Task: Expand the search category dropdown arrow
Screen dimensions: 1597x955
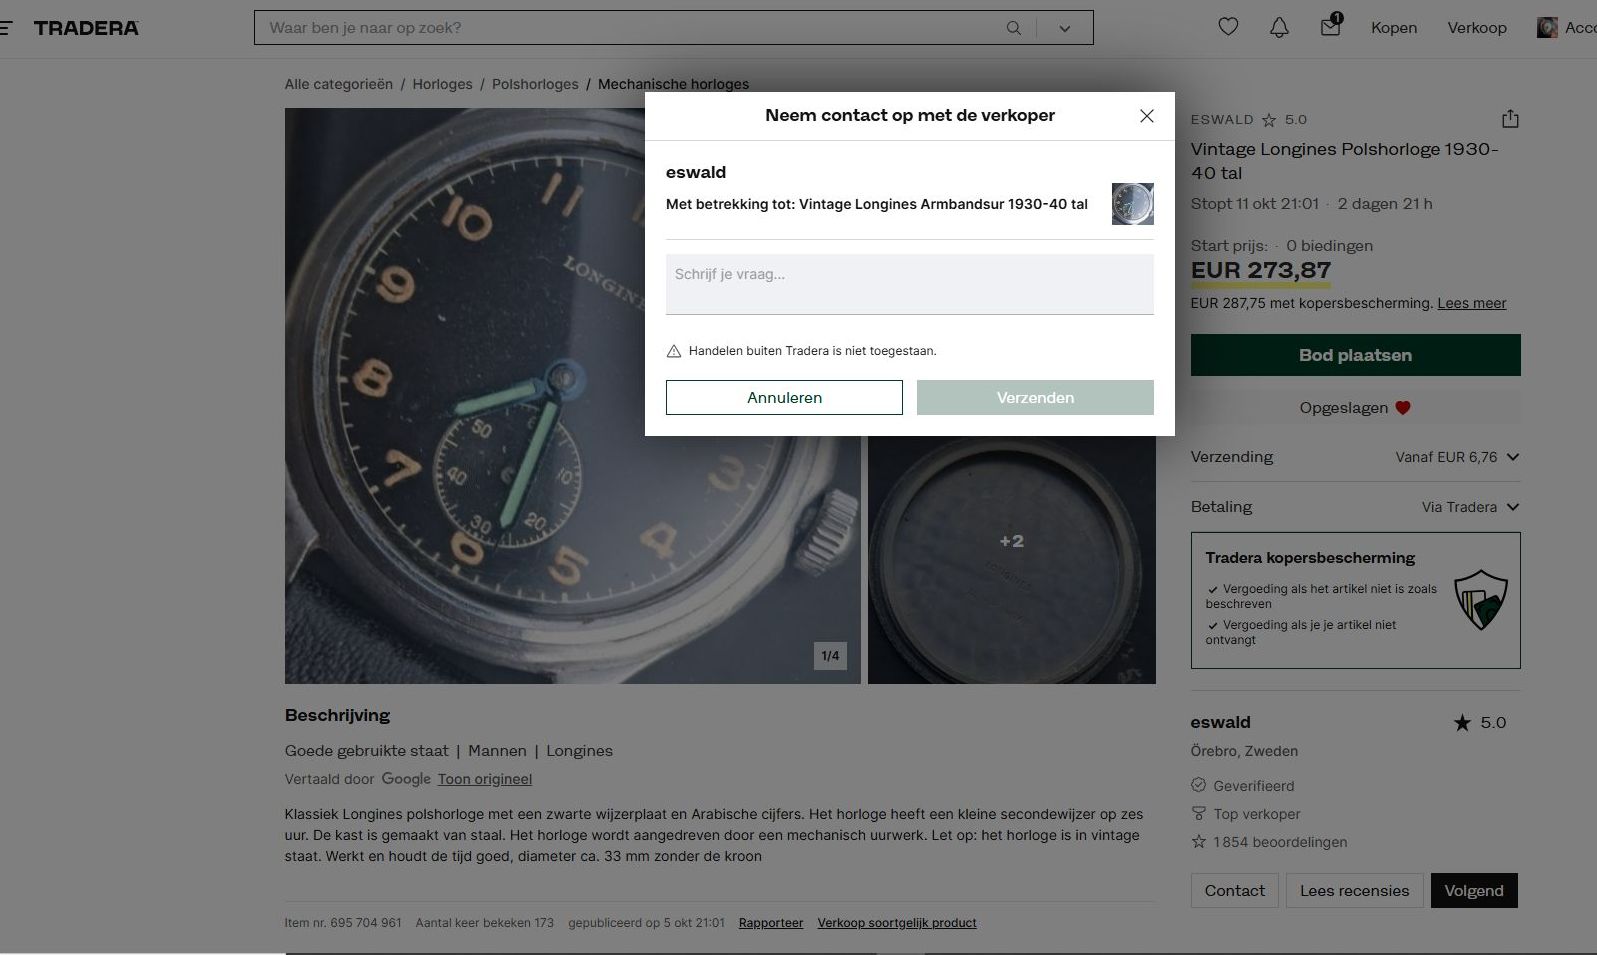Action: coord(1065,28)
